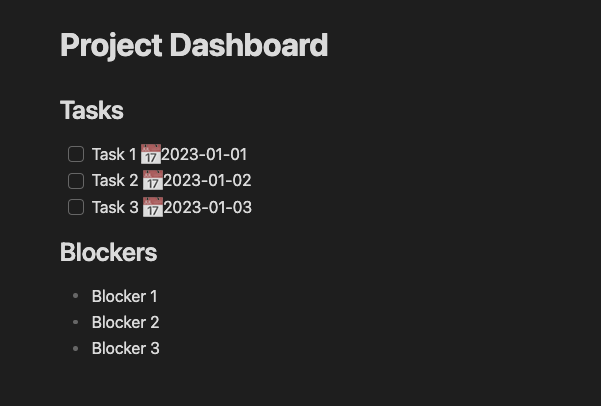This screenshot has height=406, width=601.
Task: Click the bullet point before Blocker 3
Action: (x=76, y=348)
